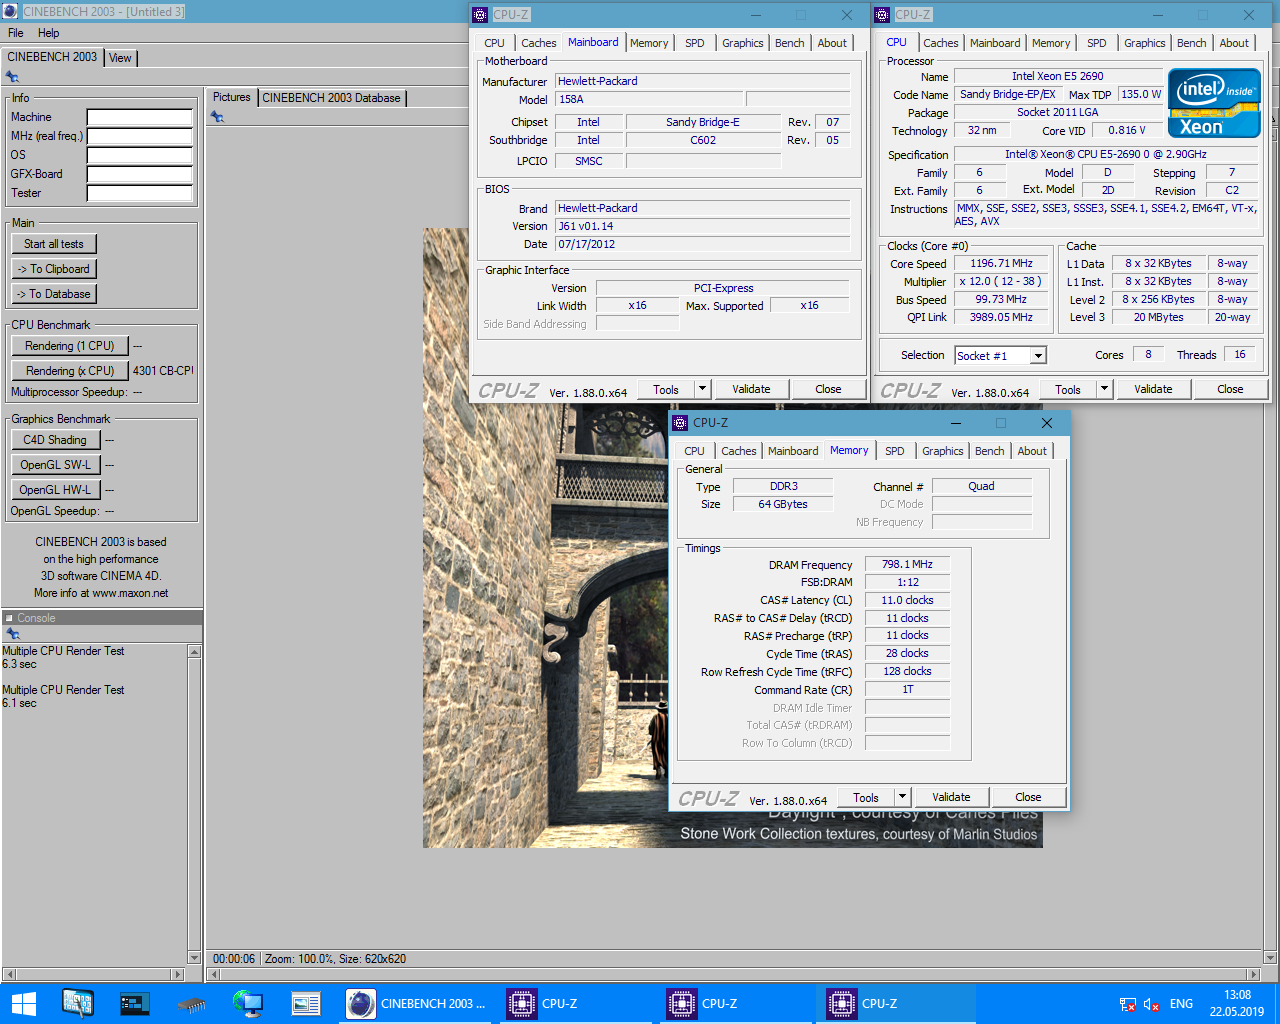The width and height of the screenshot is (1280, 1024).
Task: Click the To Clipboard button
Action: (54, 269)
